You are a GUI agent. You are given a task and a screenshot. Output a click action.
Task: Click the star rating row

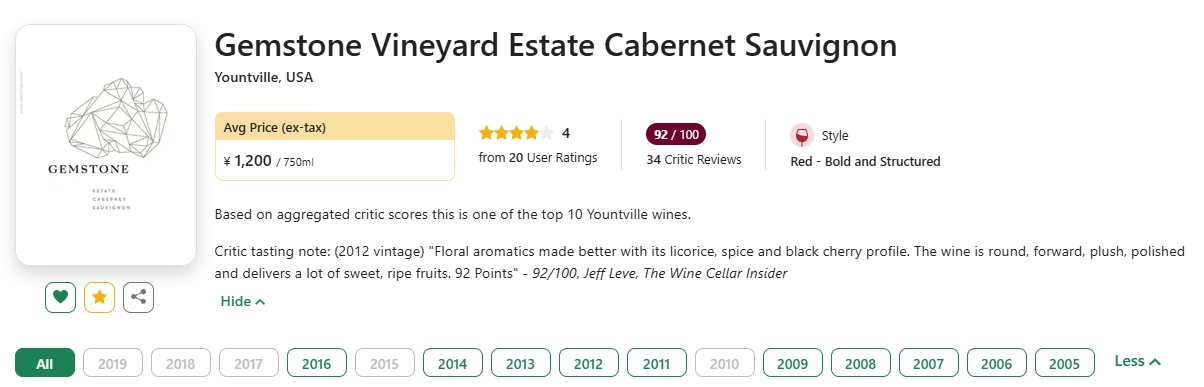click(516, 133)
